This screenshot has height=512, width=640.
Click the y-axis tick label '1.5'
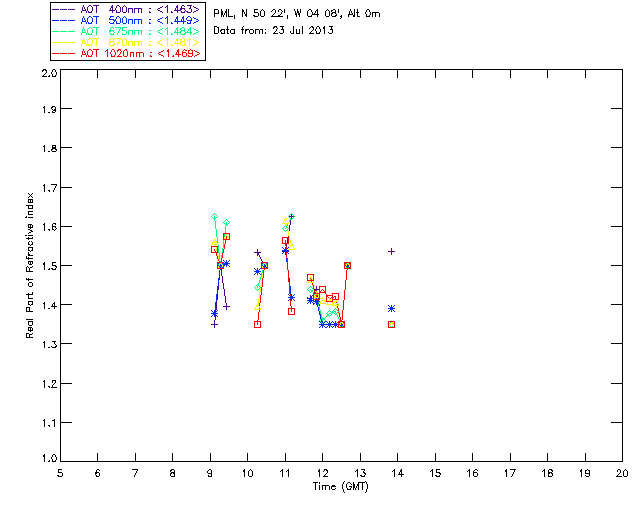[x=49, y=266]
